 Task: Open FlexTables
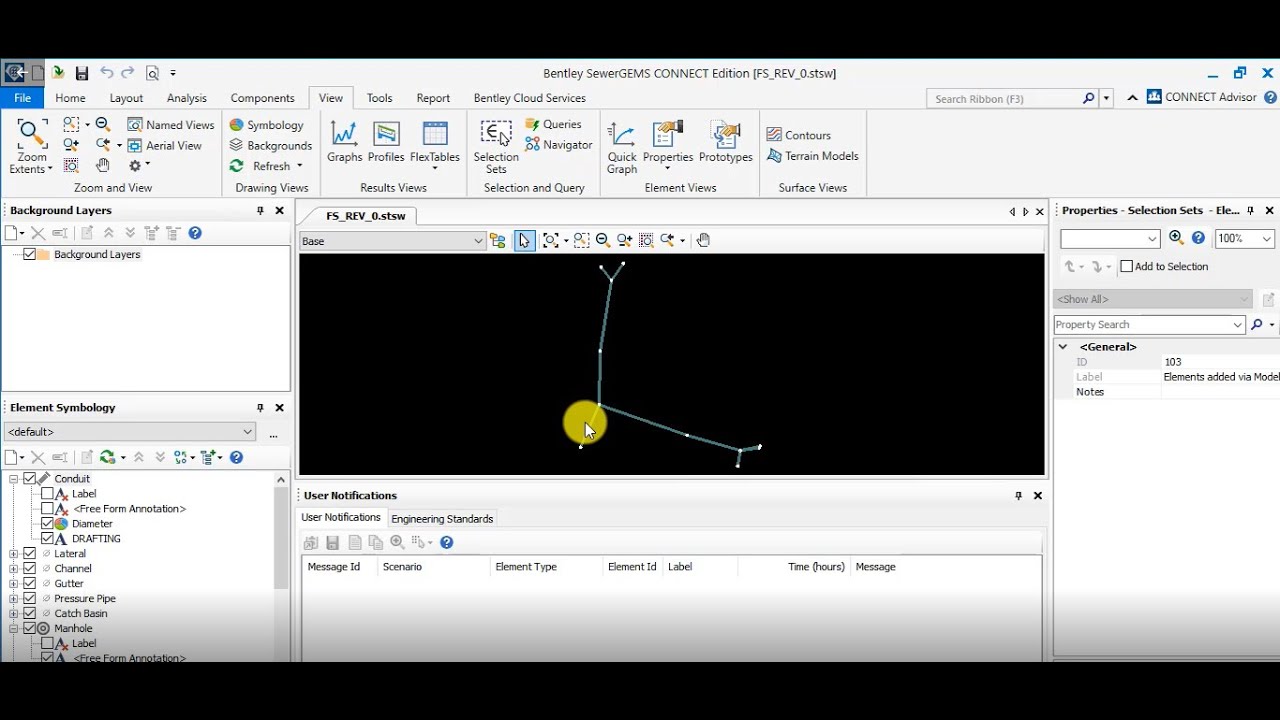click(435, 145)
